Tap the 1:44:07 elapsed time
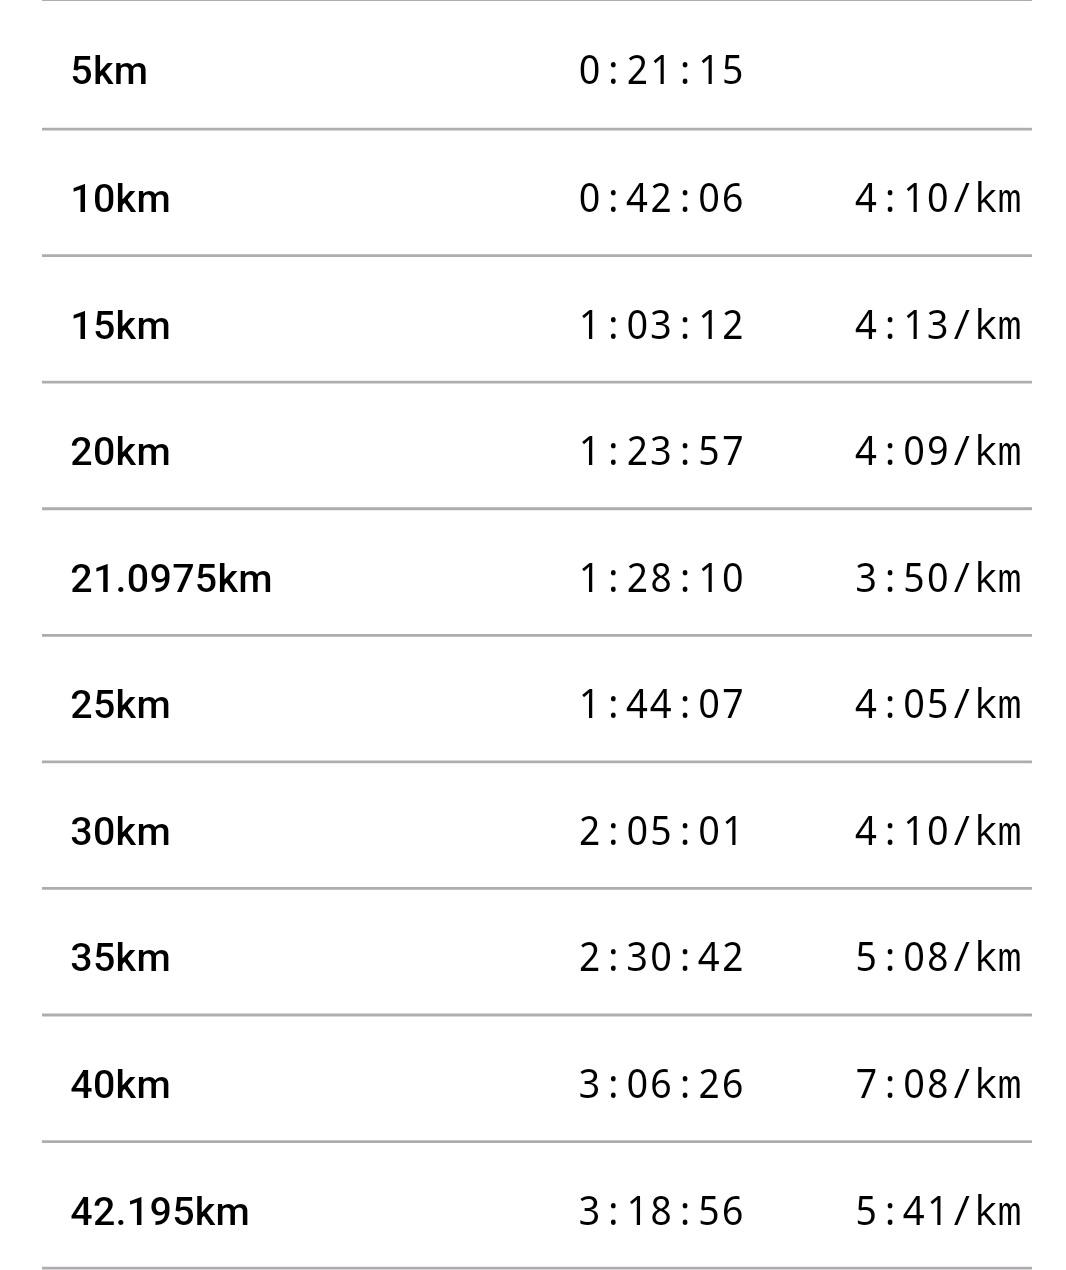Screen dimensions: 1066x1270 coord(661,704)
